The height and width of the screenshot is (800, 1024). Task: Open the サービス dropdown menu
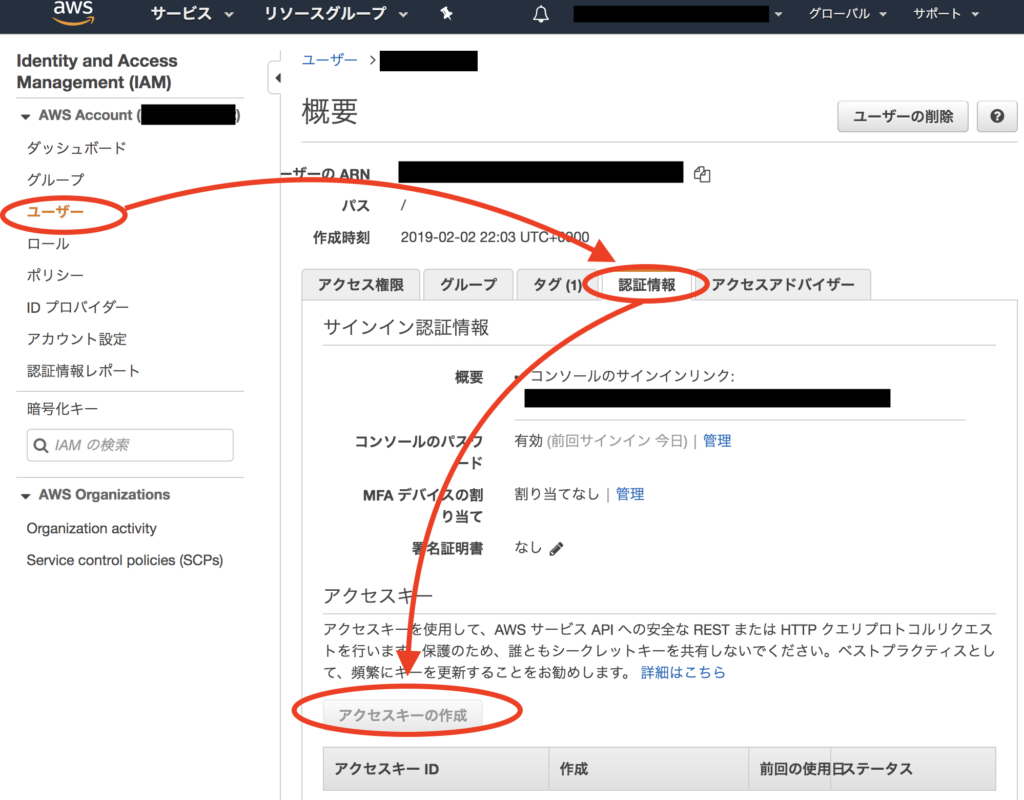coord(192,14)
